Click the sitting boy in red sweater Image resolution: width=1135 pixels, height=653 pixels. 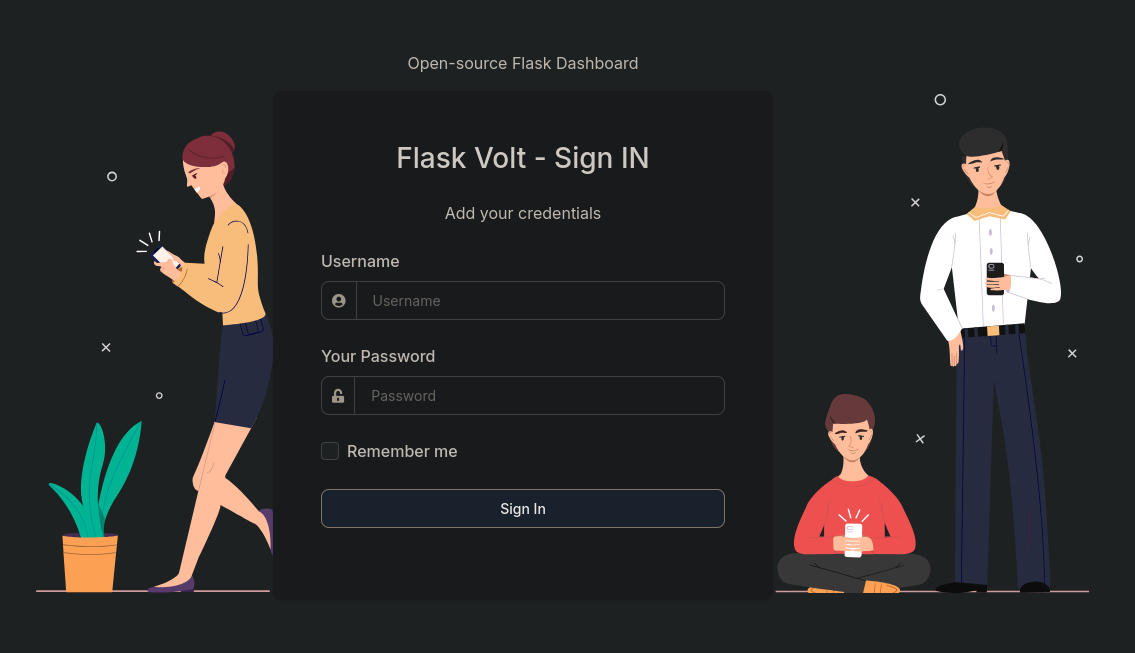[853, 494]
